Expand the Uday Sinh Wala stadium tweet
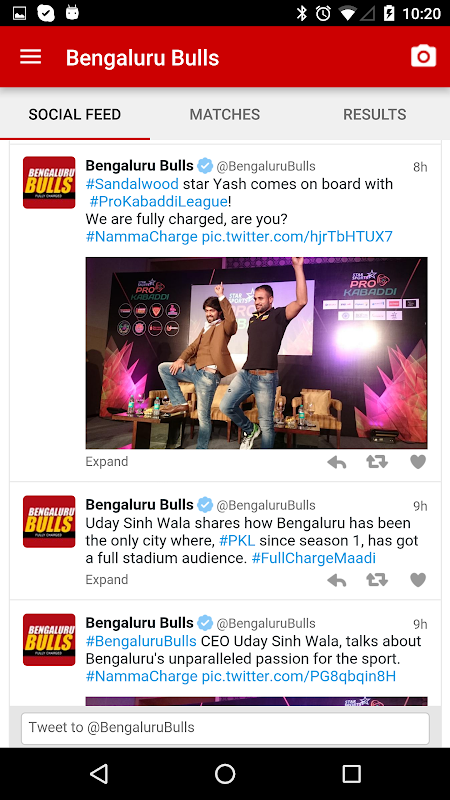The width and height of the screenshot is (450, 800). (107, 580)
